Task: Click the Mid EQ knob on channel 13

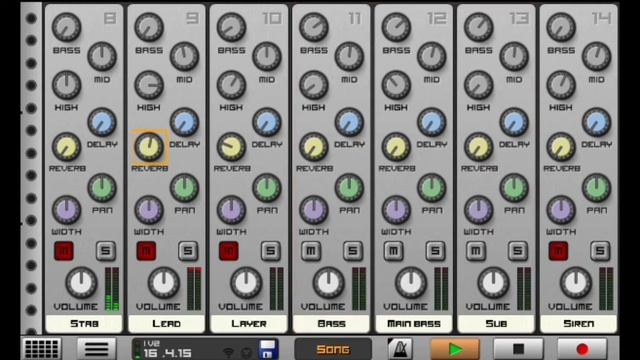Action: (x=514, y=56)
